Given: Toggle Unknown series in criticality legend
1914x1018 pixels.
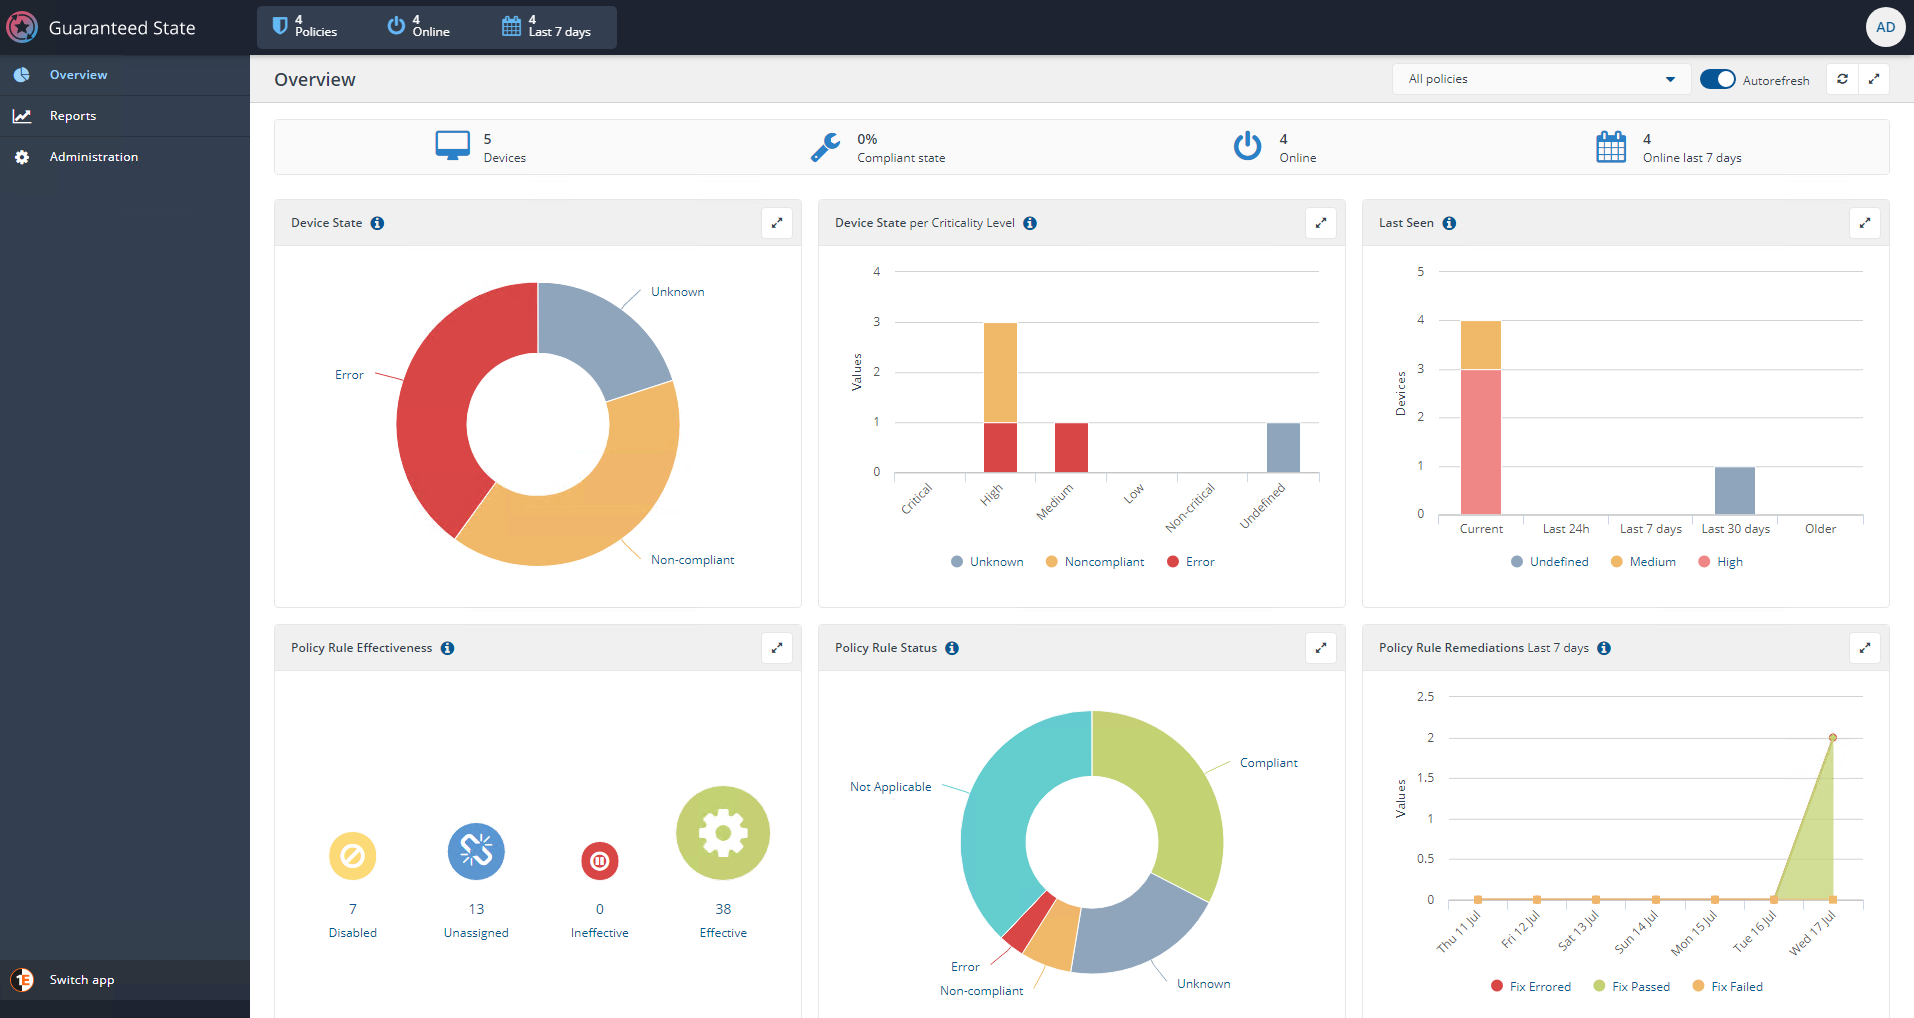Looking at the screenshot, I should pyautogui.click(x=987, y=562).
